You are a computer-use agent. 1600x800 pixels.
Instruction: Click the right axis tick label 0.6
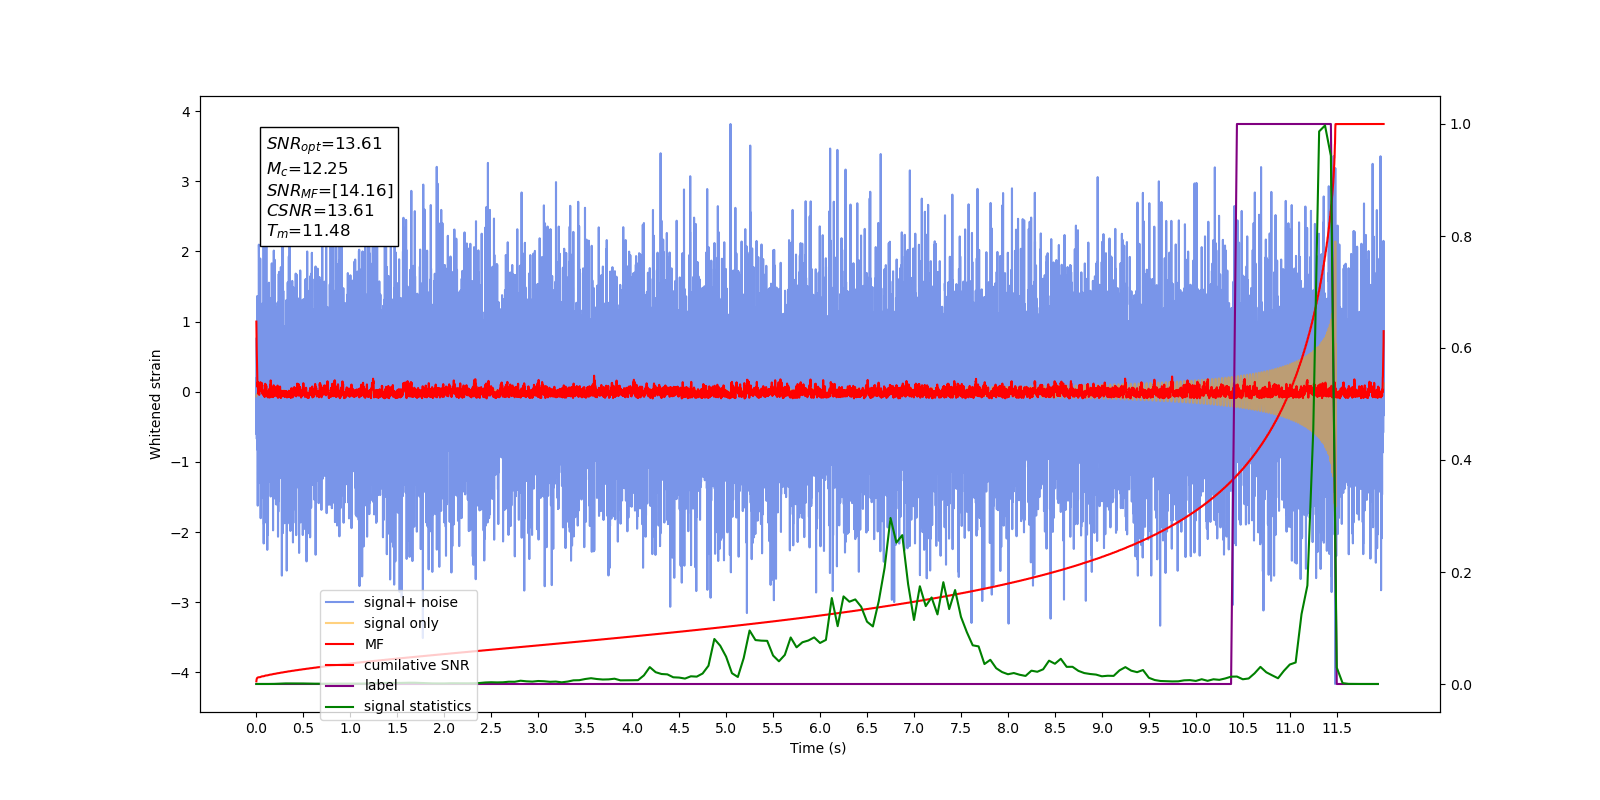click(1461, 349)
